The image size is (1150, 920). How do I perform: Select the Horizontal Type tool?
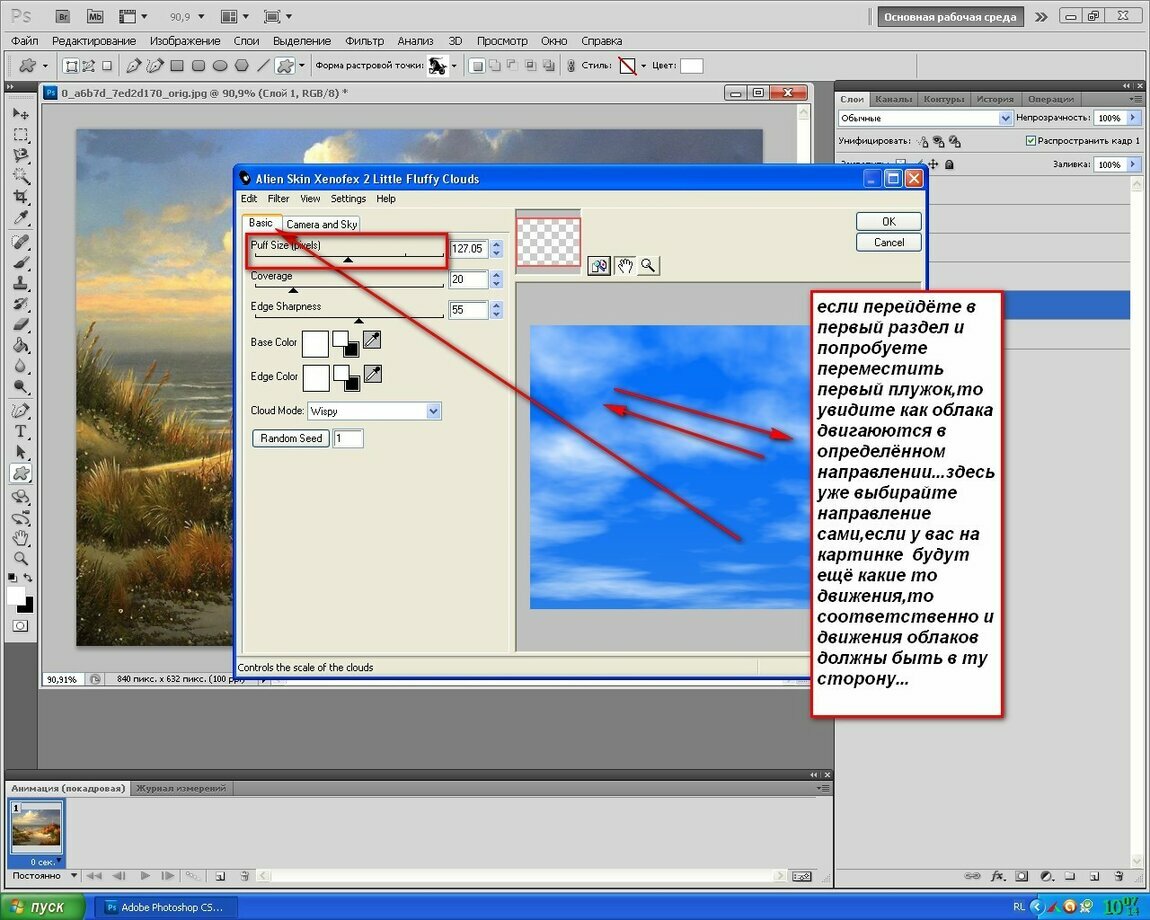point(21,431)
